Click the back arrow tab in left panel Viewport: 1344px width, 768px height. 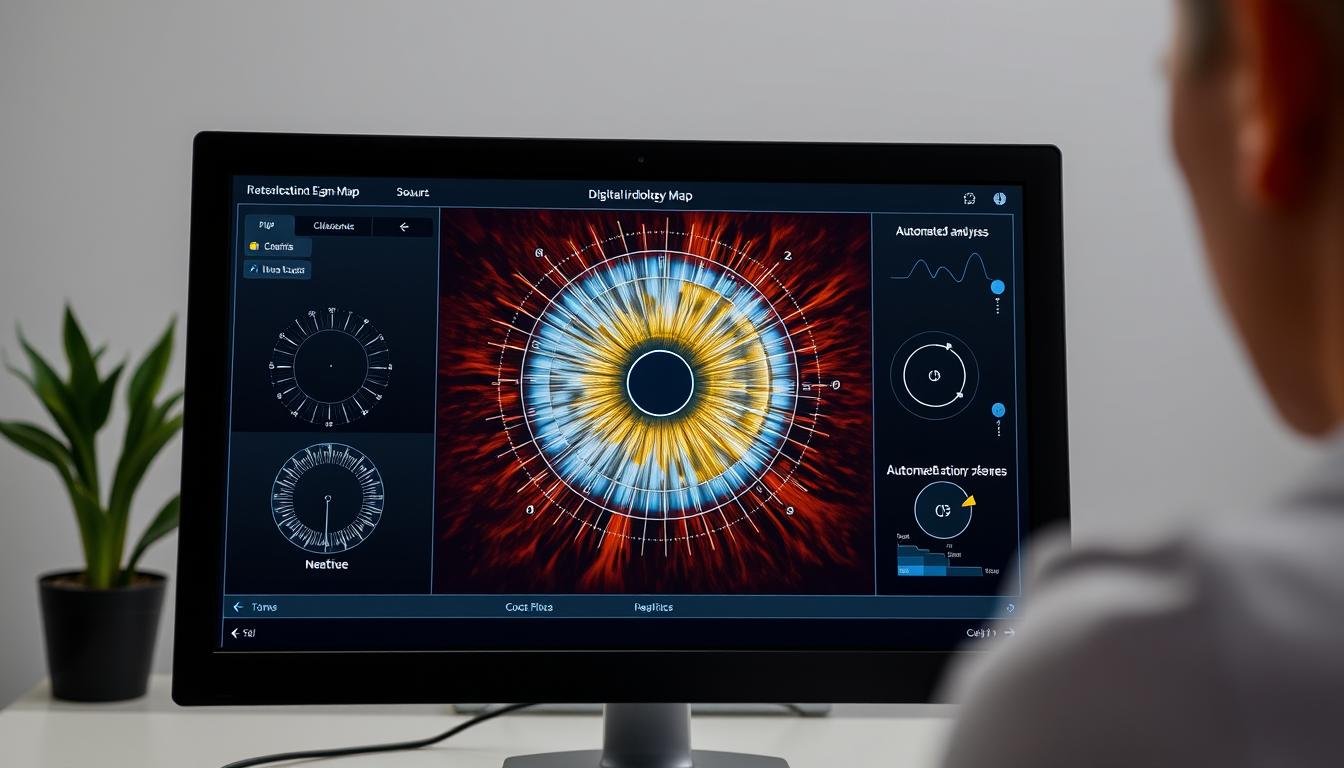pyautogui.click(x=404, y=227)
